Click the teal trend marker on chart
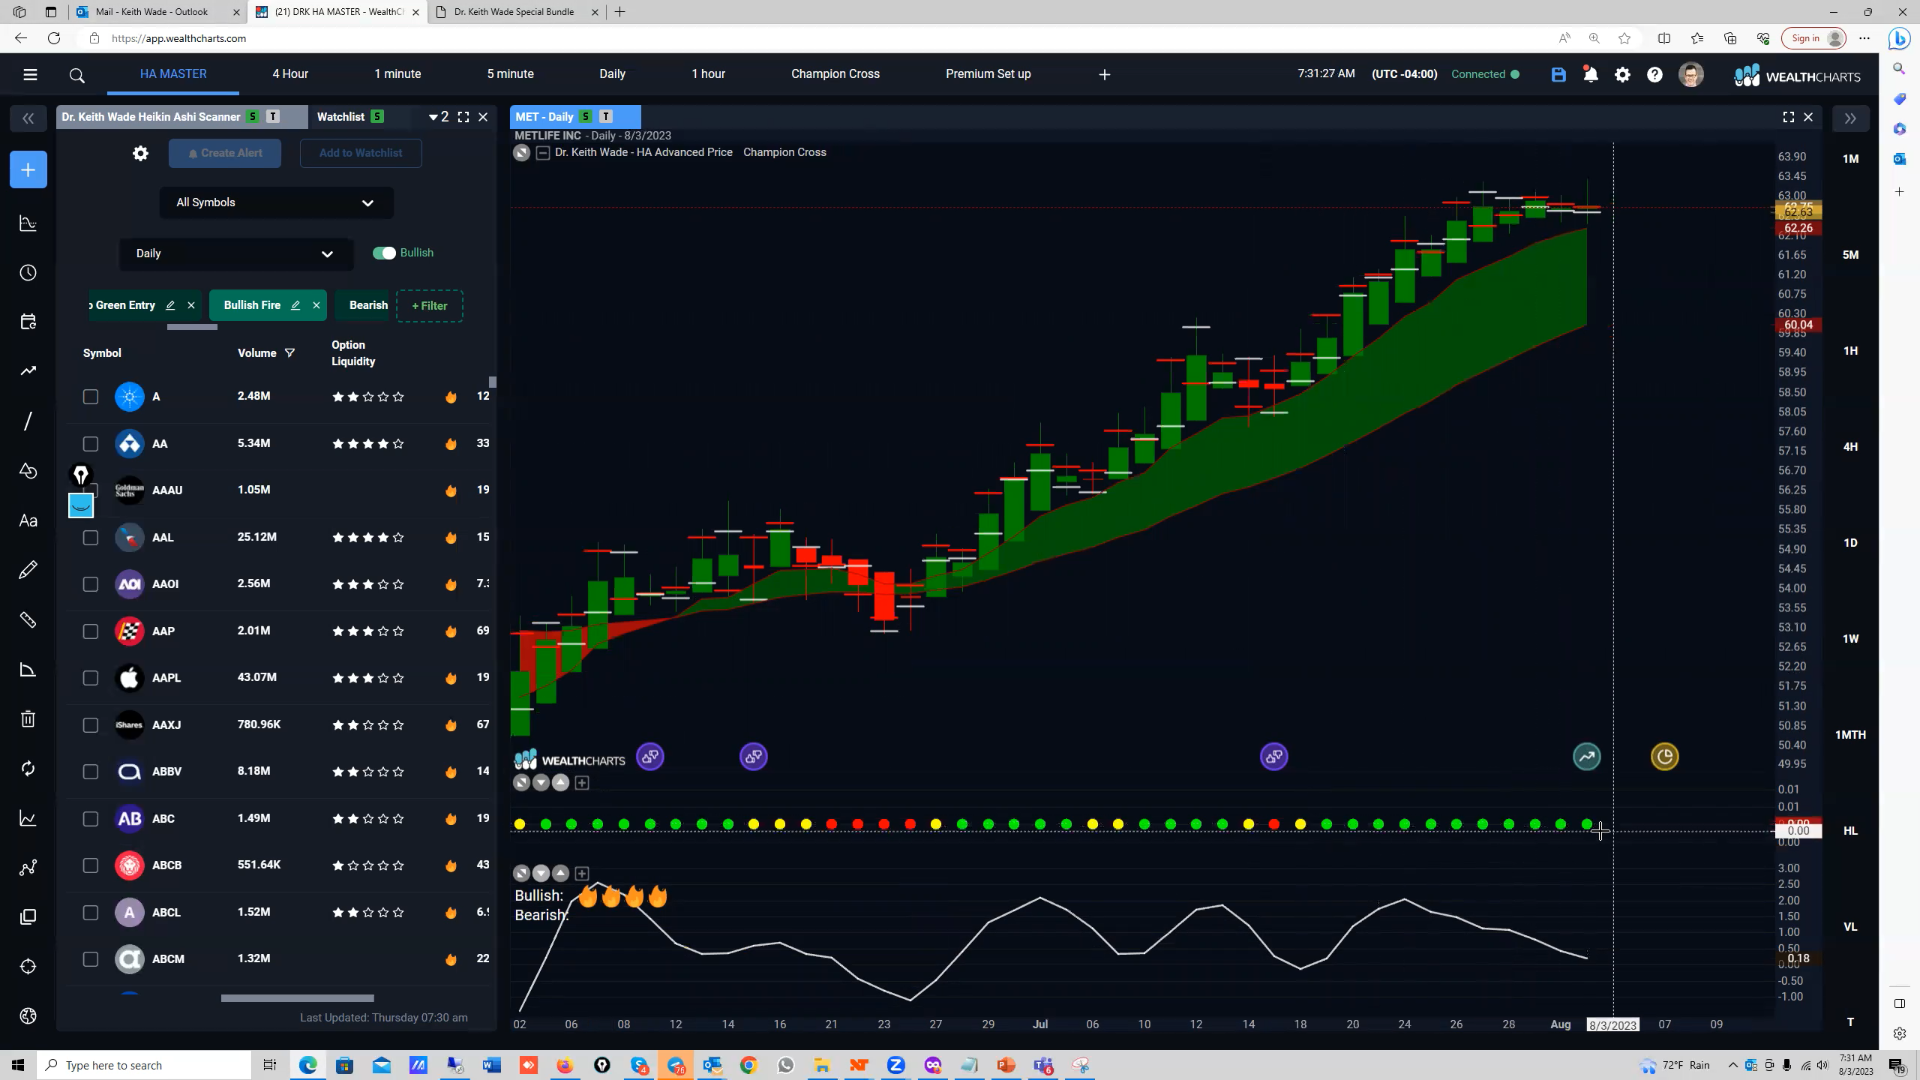This screenshot has height=1080, width=1920. [x=1587, y=757]
